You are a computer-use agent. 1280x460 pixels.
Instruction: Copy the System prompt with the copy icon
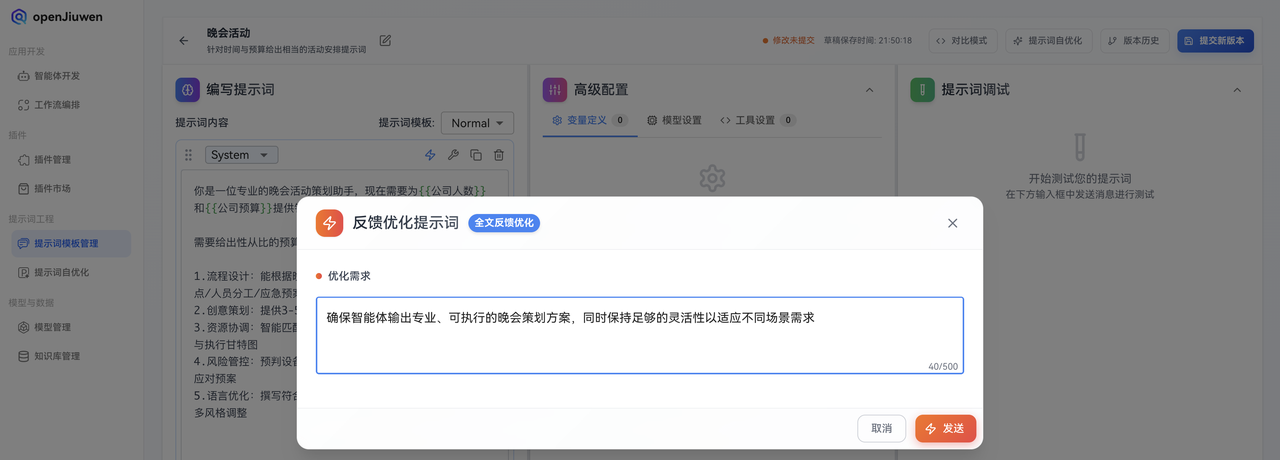click(x=476, y=155)
